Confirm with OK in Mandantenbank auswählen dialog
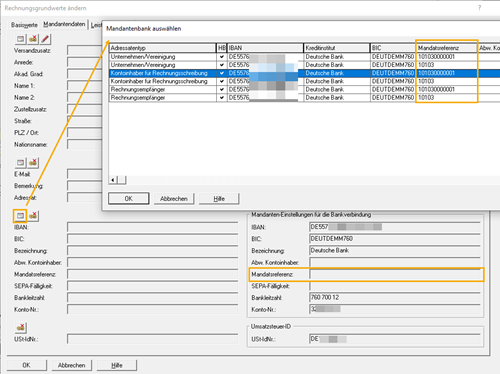 click(x=129, y=198)
